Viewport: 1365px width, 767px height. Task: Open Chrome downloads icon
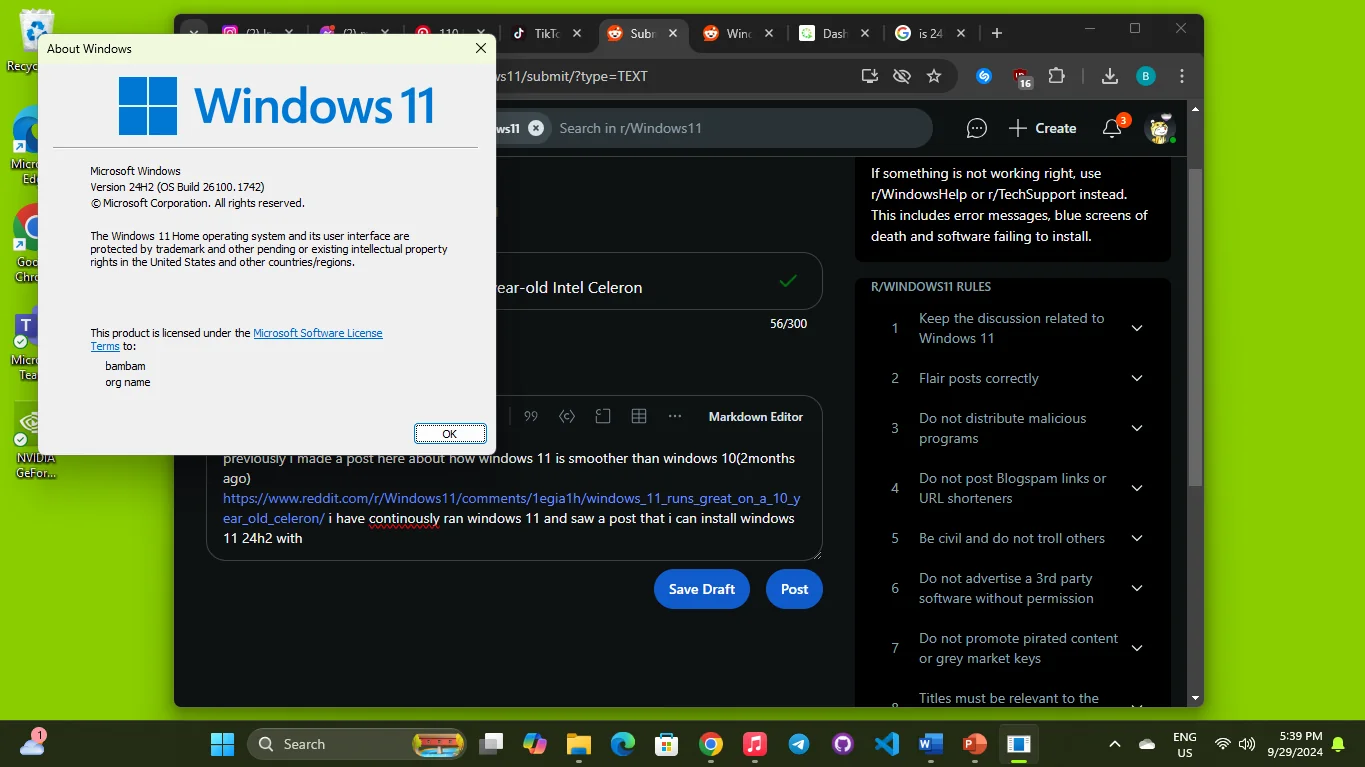click(x=1109, y=76)
